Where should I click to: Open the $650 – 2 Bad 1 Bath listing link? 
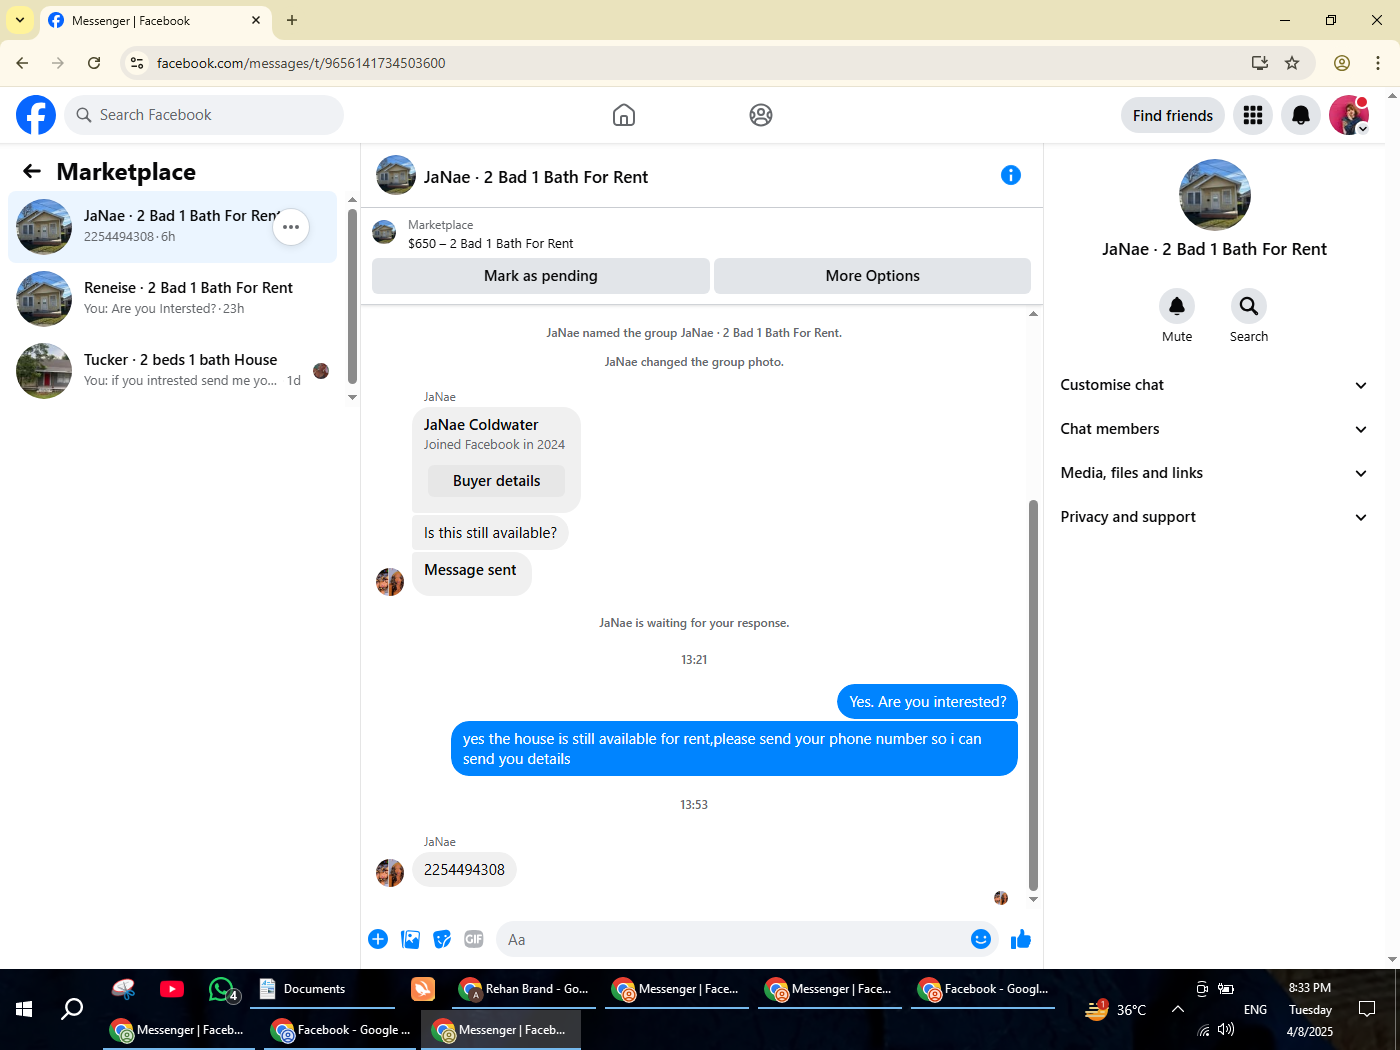click(490, 243)
